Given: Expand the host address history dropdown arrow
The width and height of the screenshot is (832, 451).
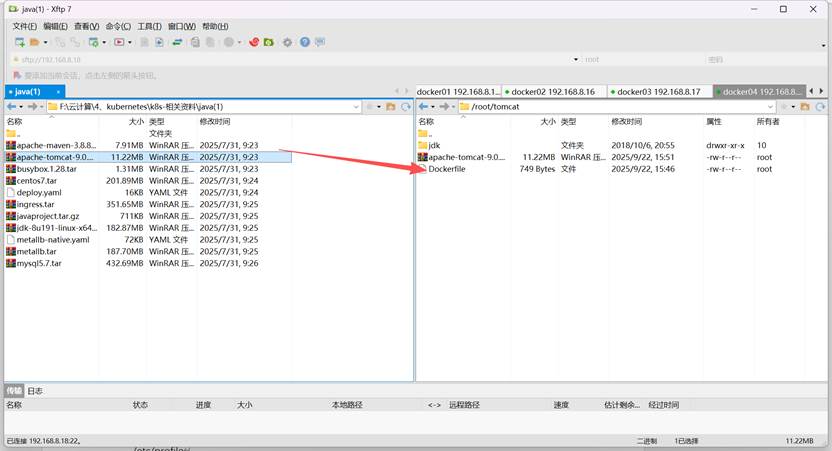Looking at the screenshot, I should point(576,59).
